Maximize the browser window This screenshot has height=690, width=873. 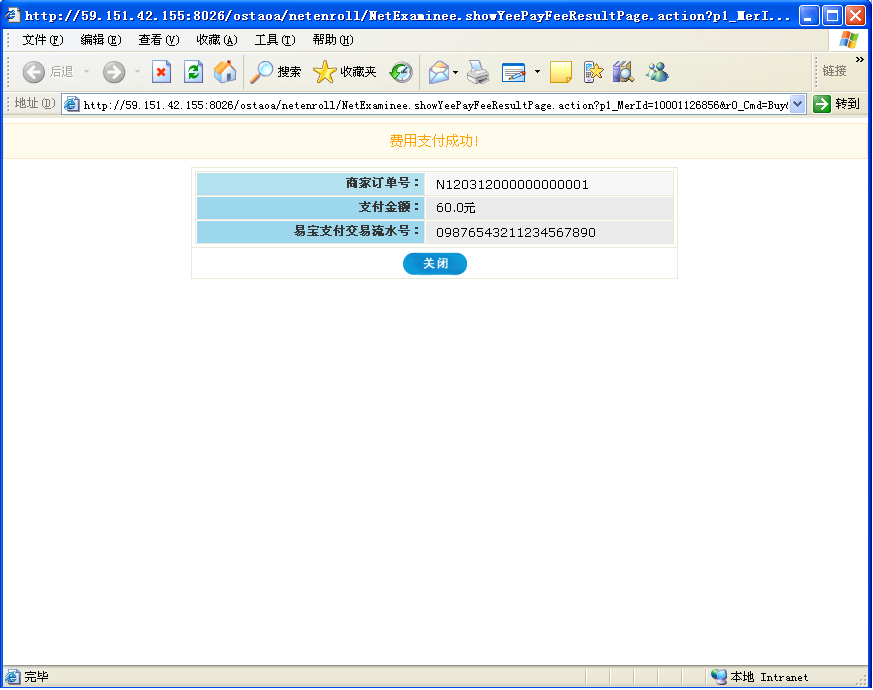[832, 16]
